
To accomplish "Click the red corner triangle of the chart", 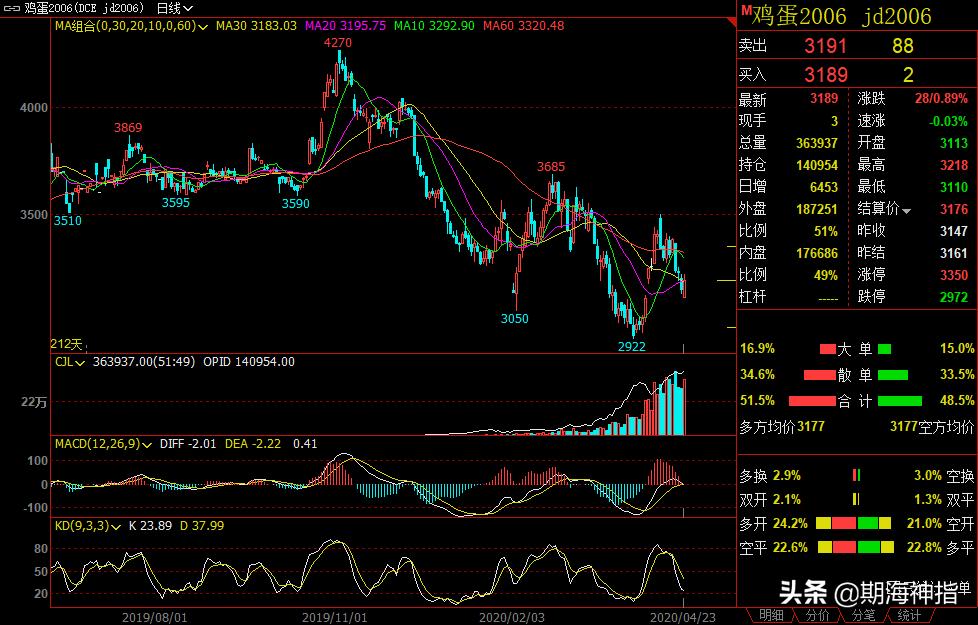I will click(x=732, y=23).
